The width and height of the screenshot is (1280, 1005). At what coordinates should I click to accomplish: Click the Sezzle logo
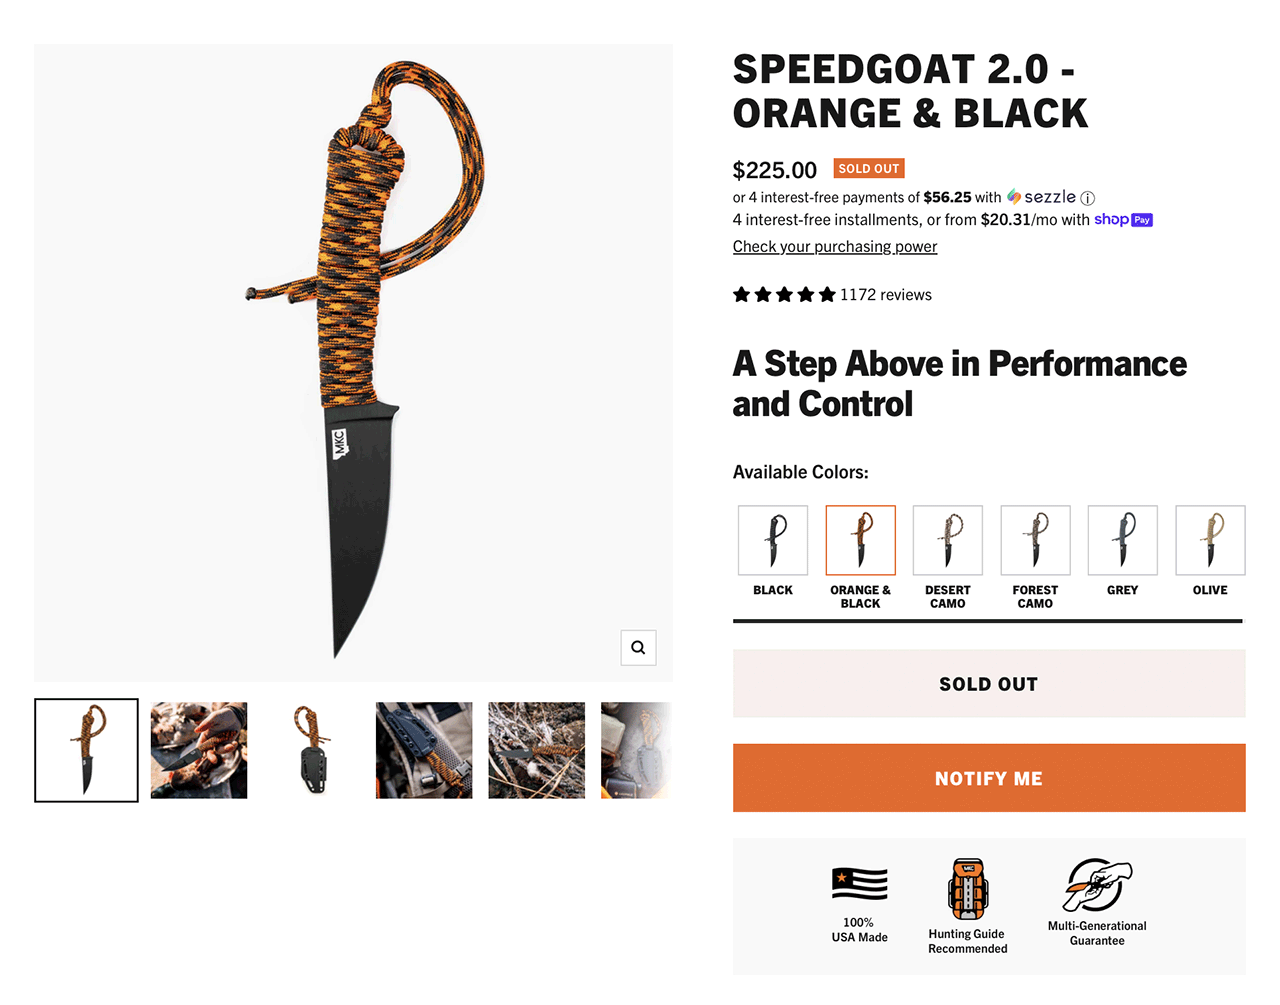point(1042,197)
